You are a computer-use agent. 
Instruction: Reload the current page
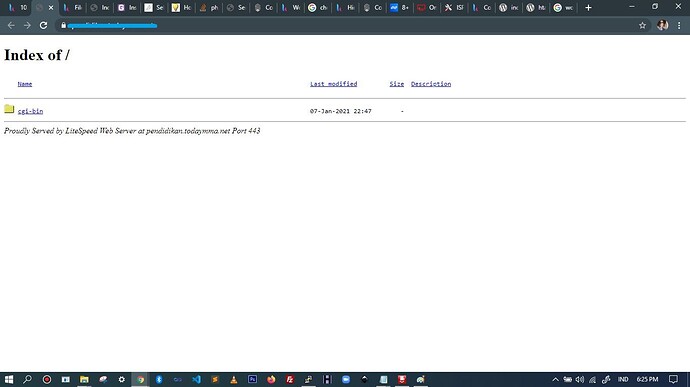pos(43,26)
